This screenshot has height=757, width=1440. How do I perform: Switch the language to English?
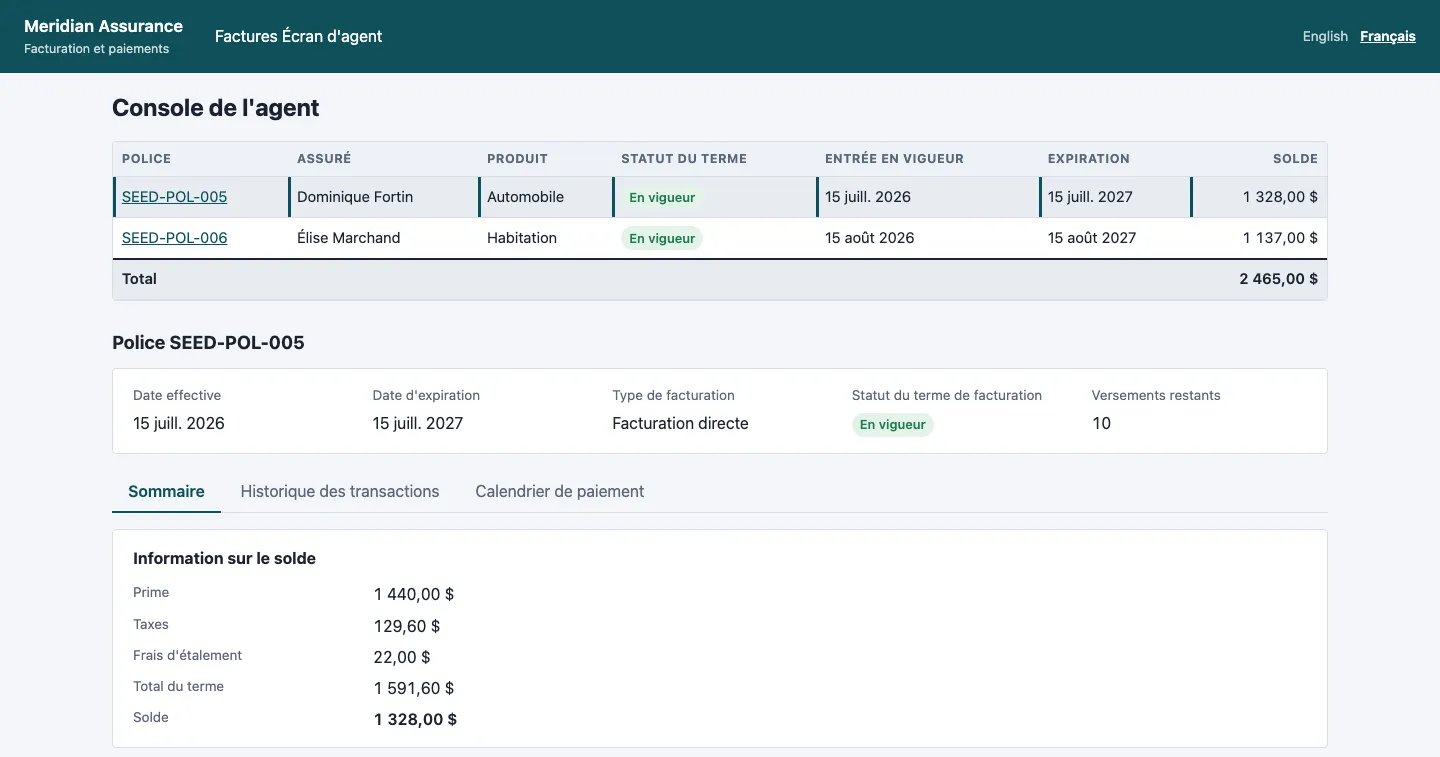coord(1325,36)
